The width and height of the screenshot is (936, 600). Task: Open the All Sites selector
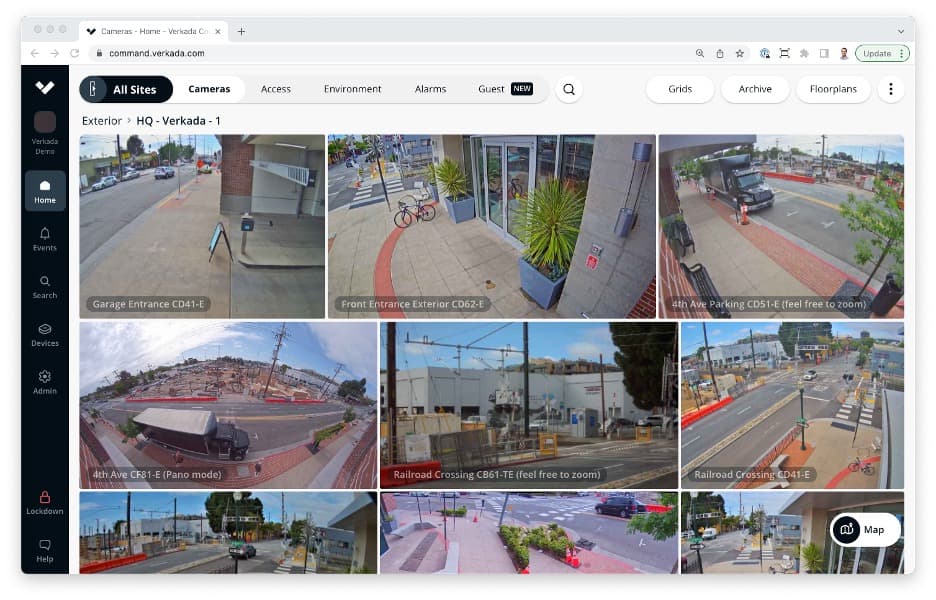coord(126,89)
